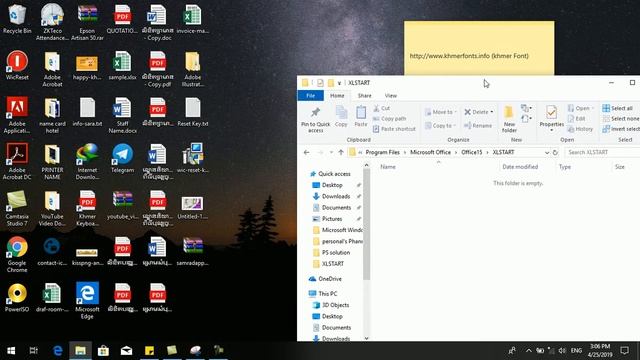Select Quick access in navigation pane

tap(330, 174)
